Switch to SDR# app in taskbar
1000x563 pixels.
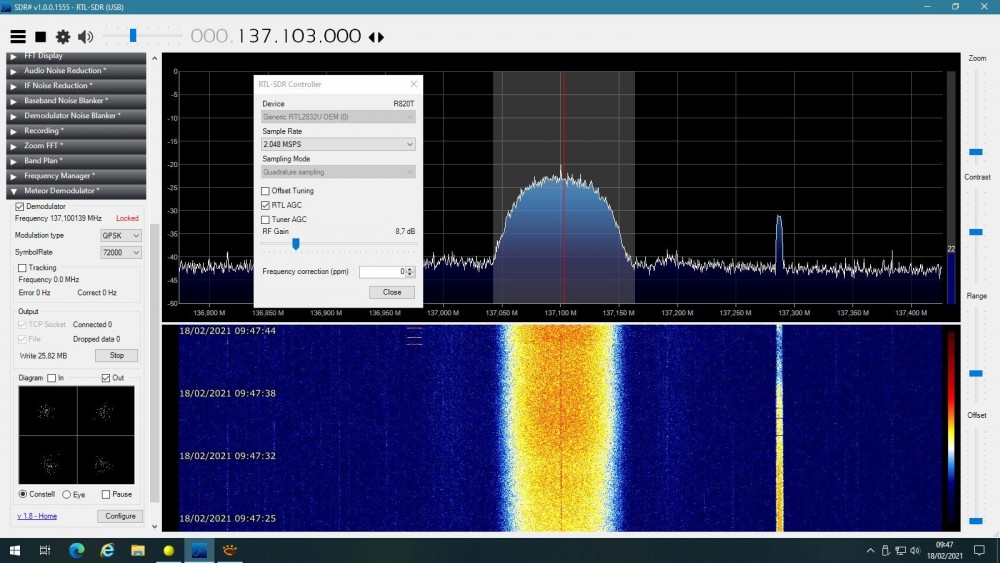tap(199, 550)
